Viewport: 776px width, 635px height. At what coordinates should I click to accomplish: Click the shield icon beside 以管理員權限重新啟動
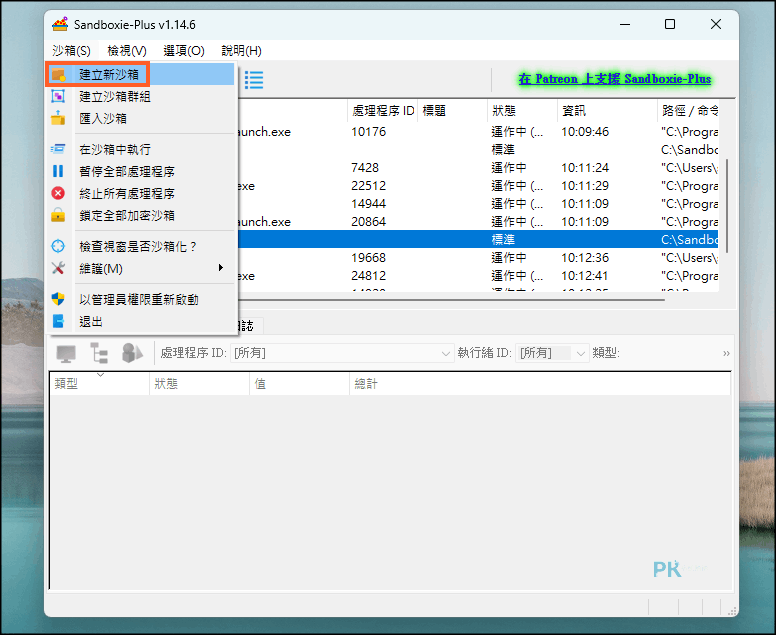pyautogui.click(x=58, y=299)
